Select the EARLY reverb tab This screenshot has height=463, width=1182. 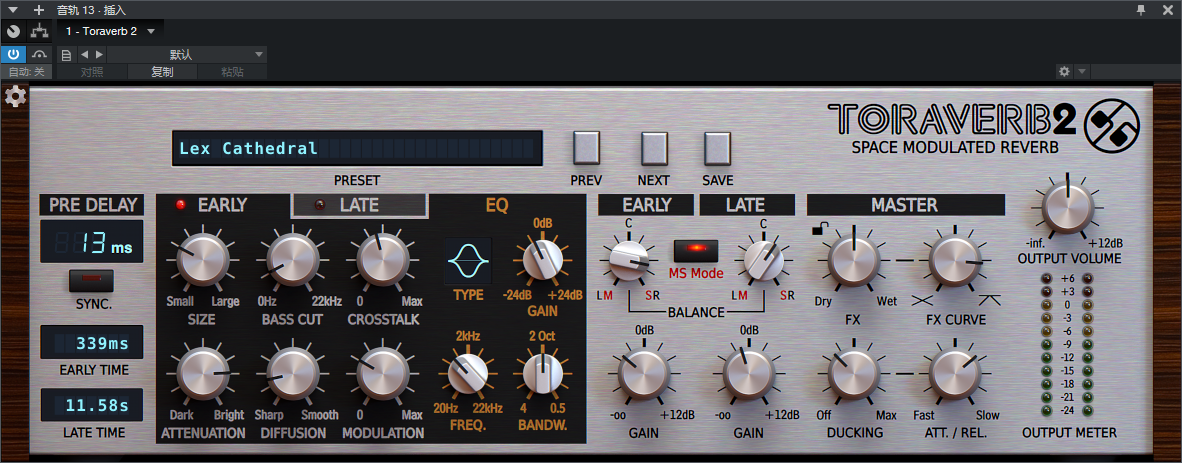click(222, 205)
